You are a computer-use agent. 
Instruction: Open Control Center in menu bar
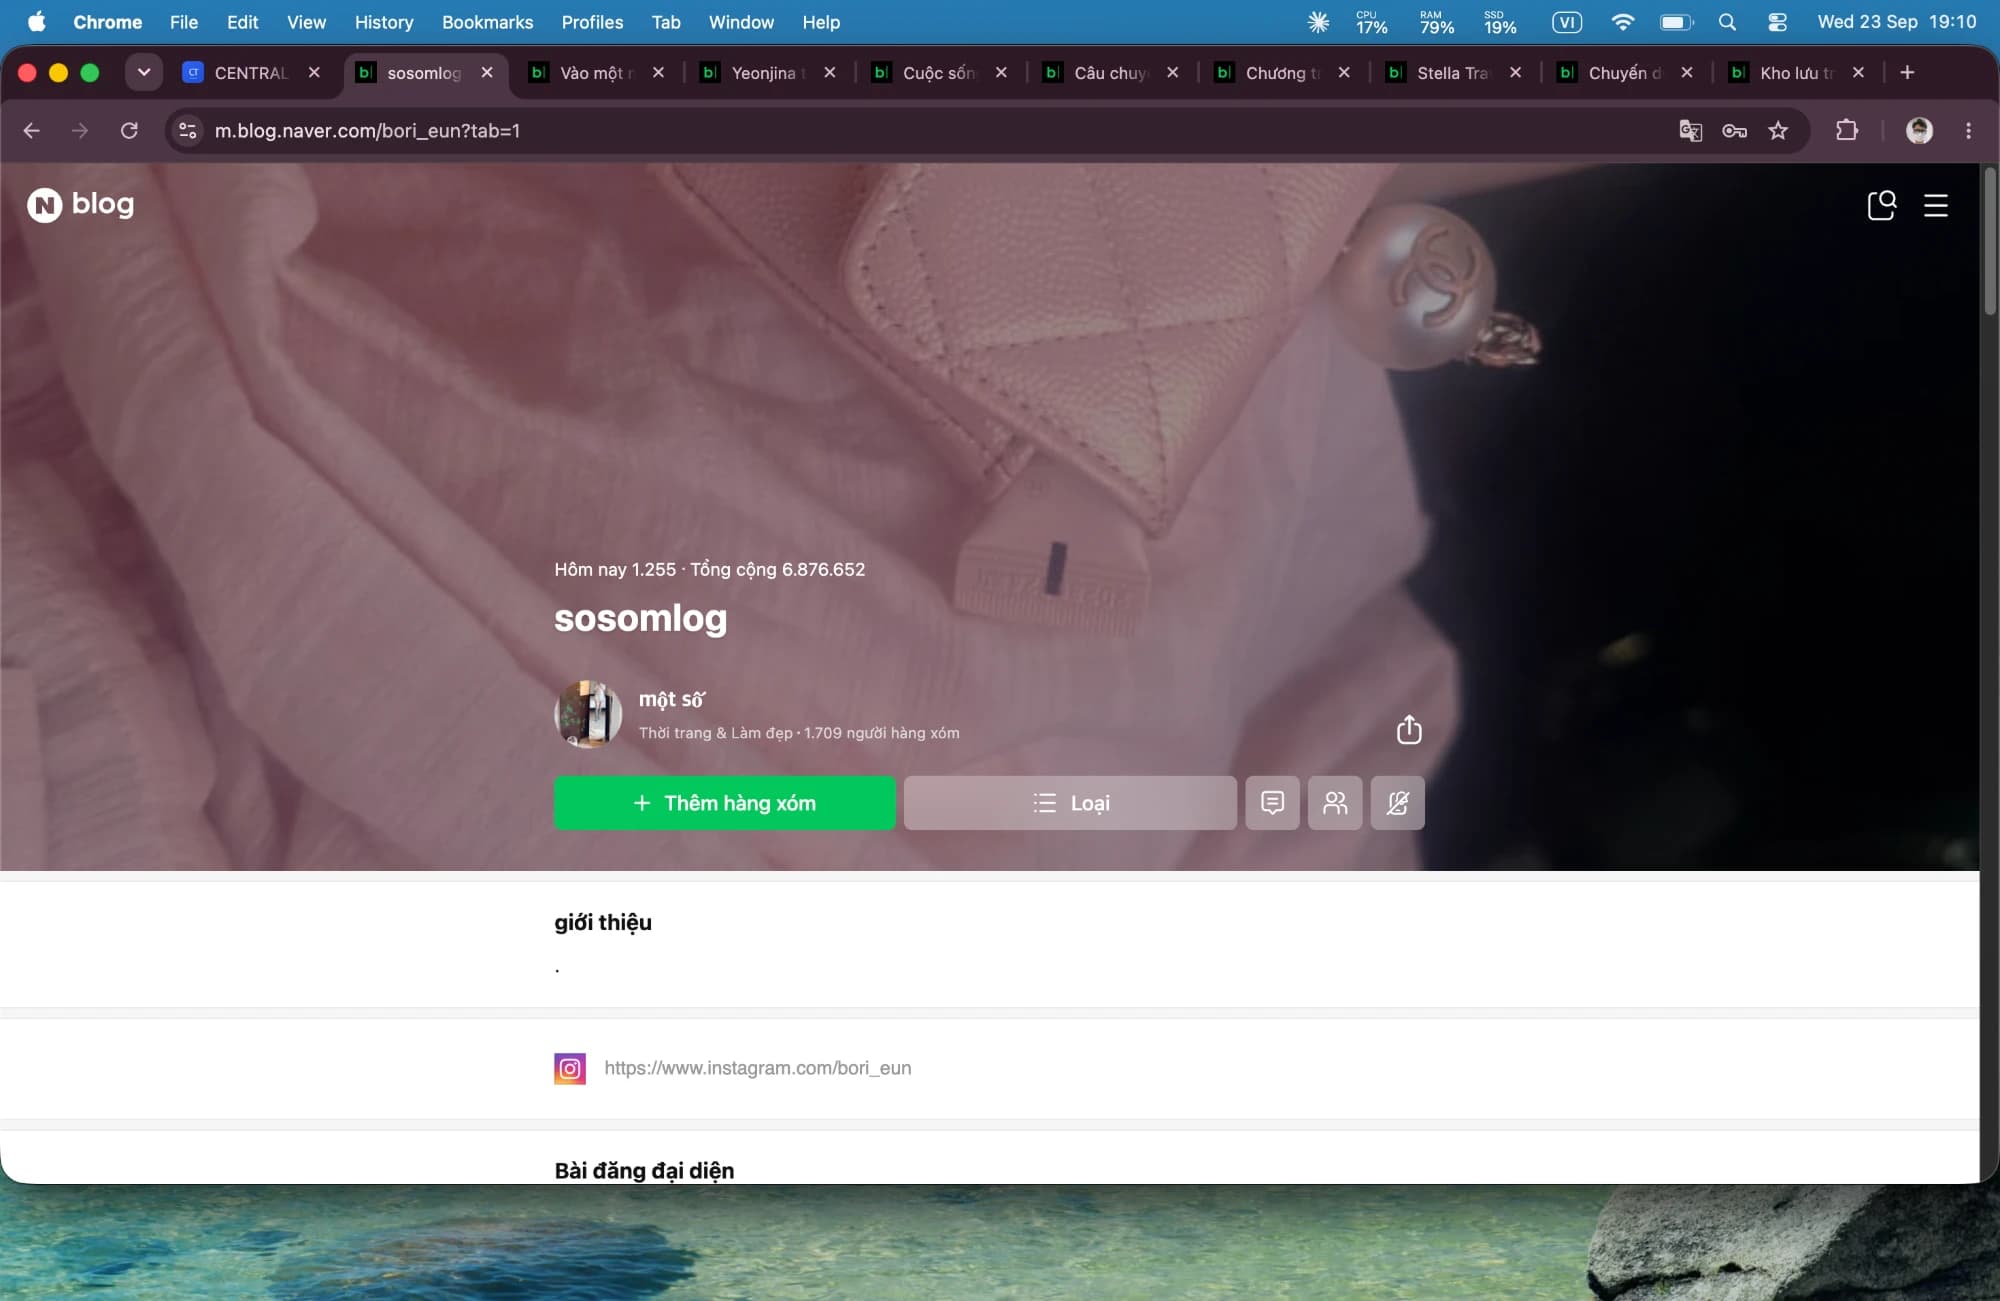tap(1777, 22)
